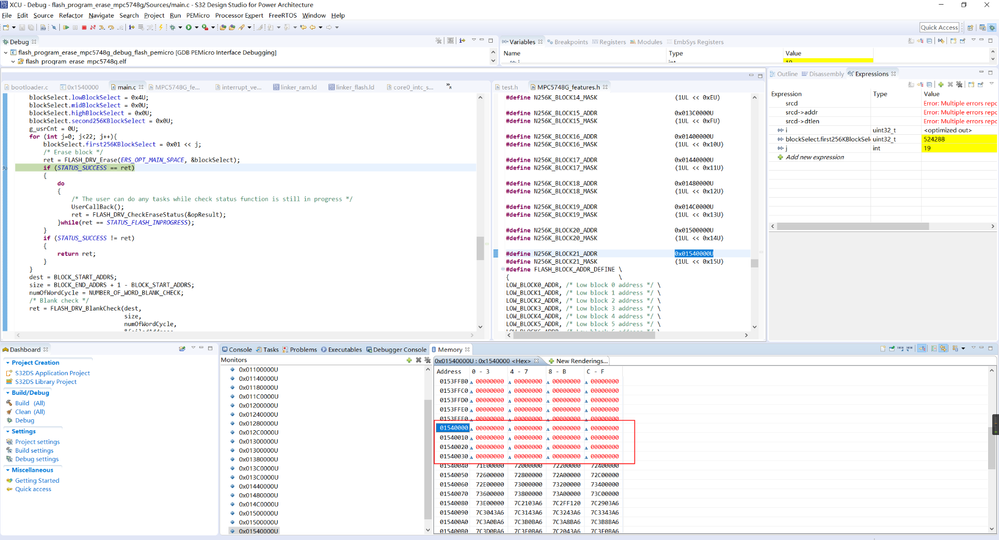The height and width of the screenshot is (540, 999).
Task: Collapse the flash_program_erase_mpc5748g.elf node
Action: tap(13, 62)
